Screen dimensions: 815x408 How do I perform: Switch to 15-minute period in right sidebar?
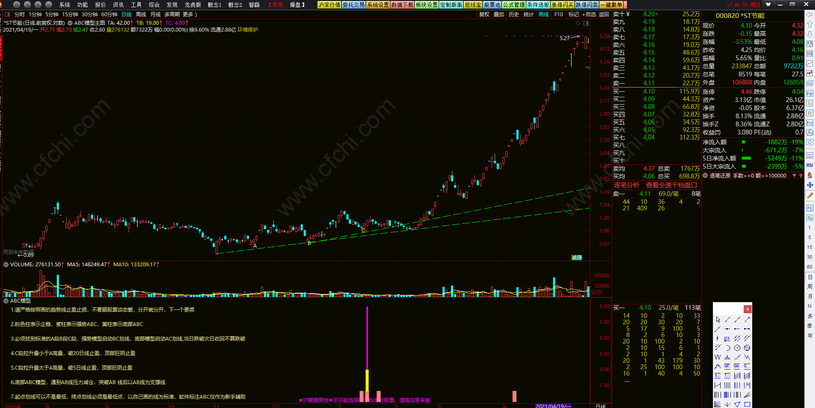point(810,247)
